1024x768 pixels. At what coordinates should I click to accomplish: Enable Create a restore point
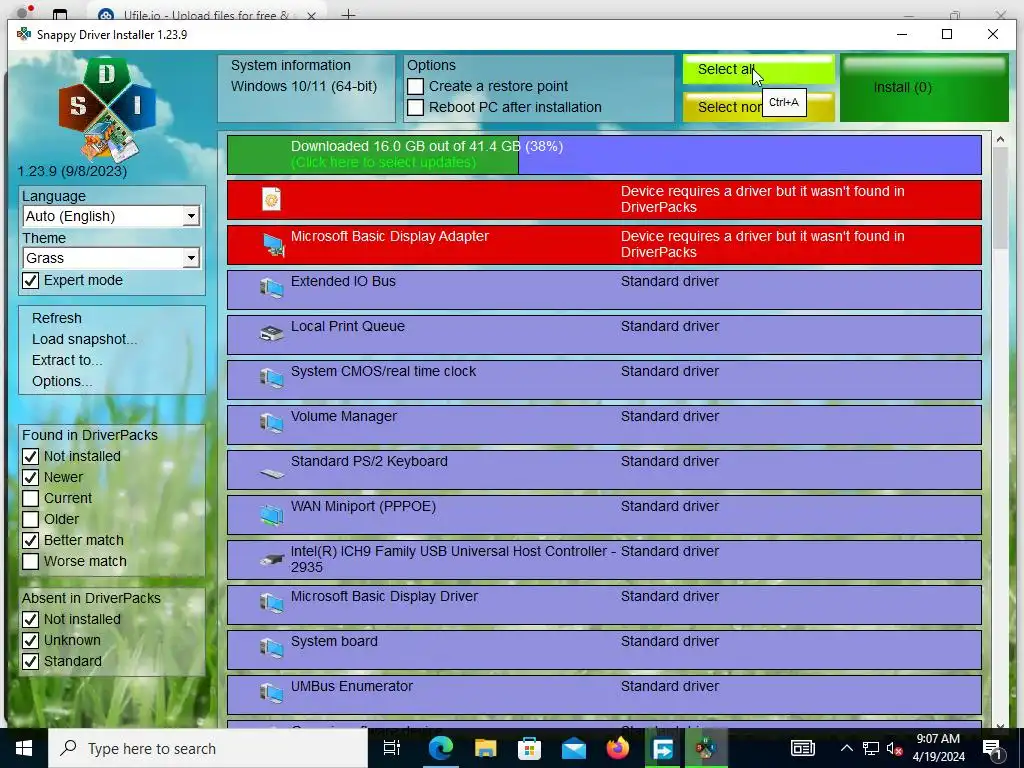point(415,86)
